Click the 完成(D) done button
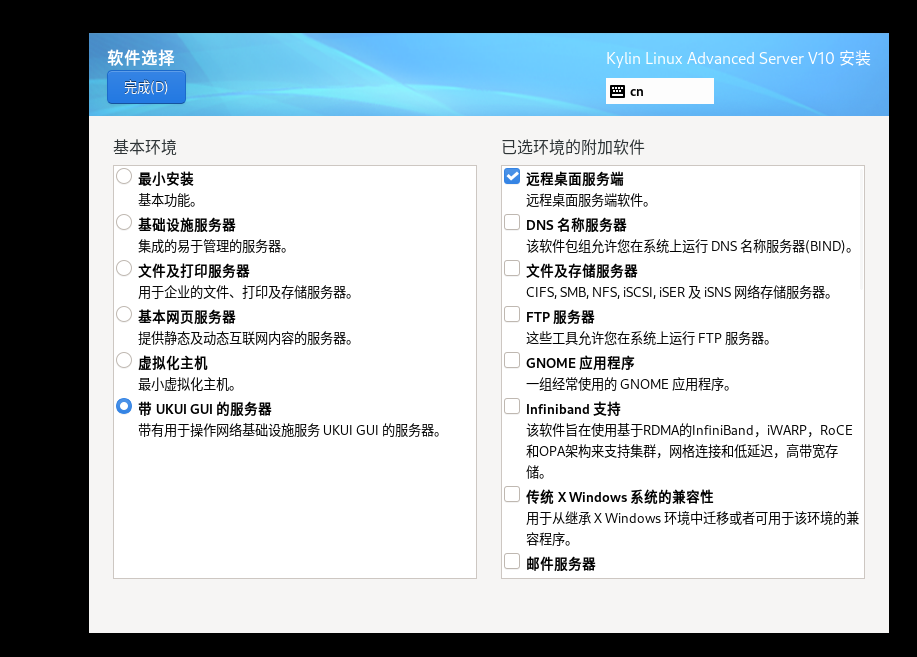Viewport: 917px width, 657px height. pos(146,87)
